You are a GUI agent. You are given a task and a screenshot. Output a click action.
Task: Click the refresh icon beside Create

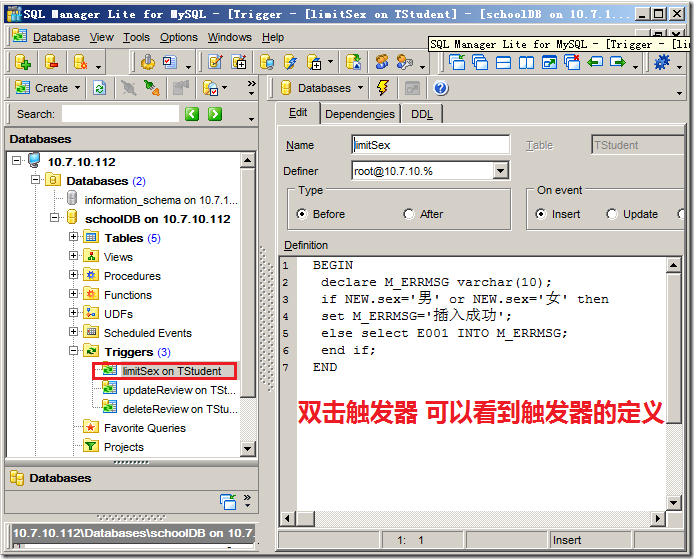click(x=100, y=88)
